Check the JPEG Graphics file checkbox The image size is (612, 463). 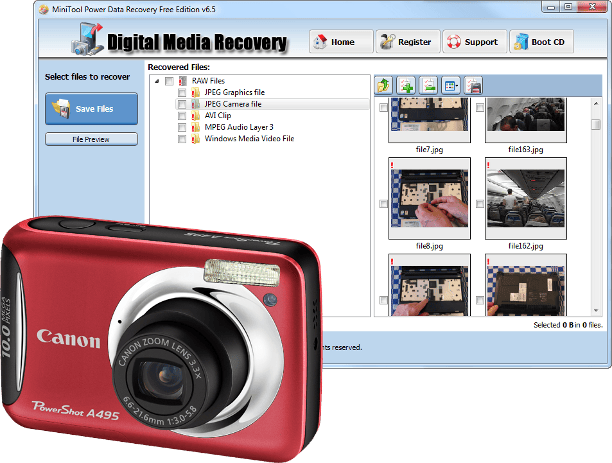(182, 93)
